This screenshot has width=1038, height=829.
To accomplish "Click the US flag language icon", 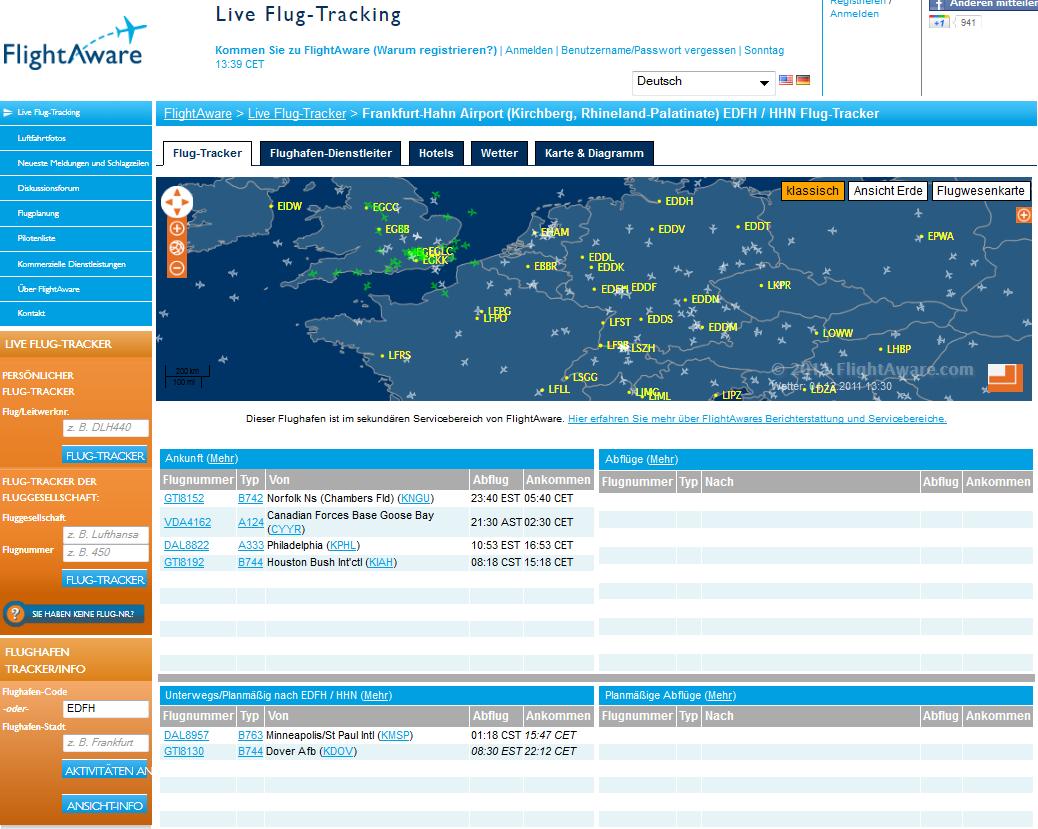I will coord(786,81).
